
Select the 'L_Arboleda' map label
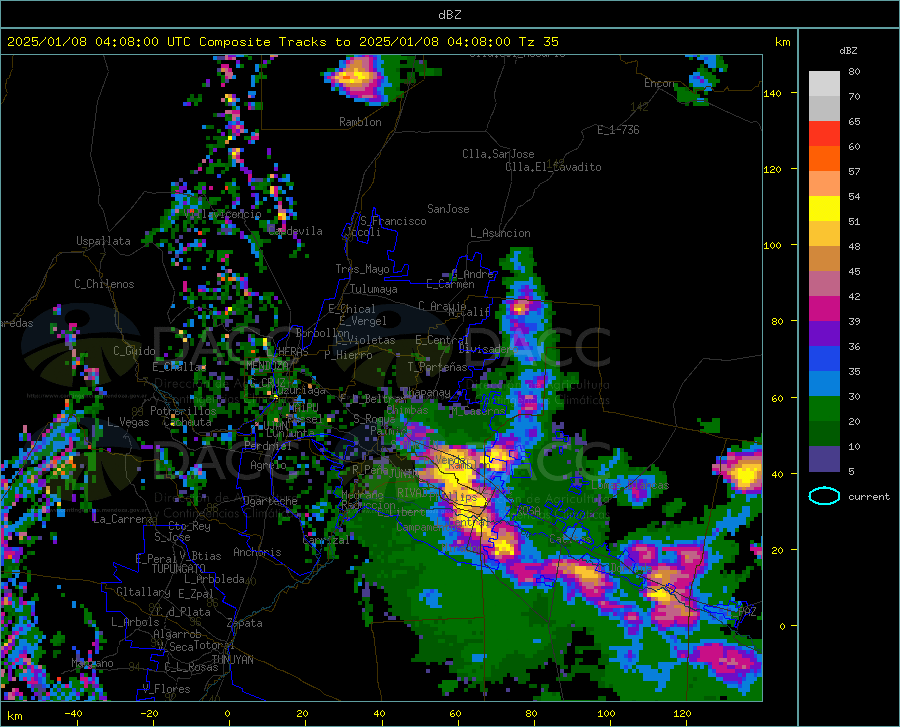pyautogui.click(x=214, y=579)
